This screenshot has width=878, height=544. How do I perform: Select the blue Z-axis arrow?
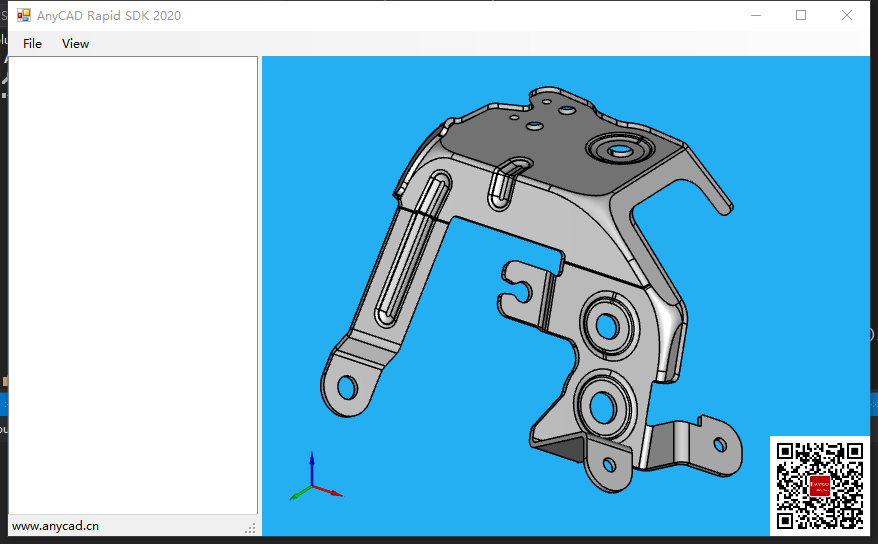[312, 463]
